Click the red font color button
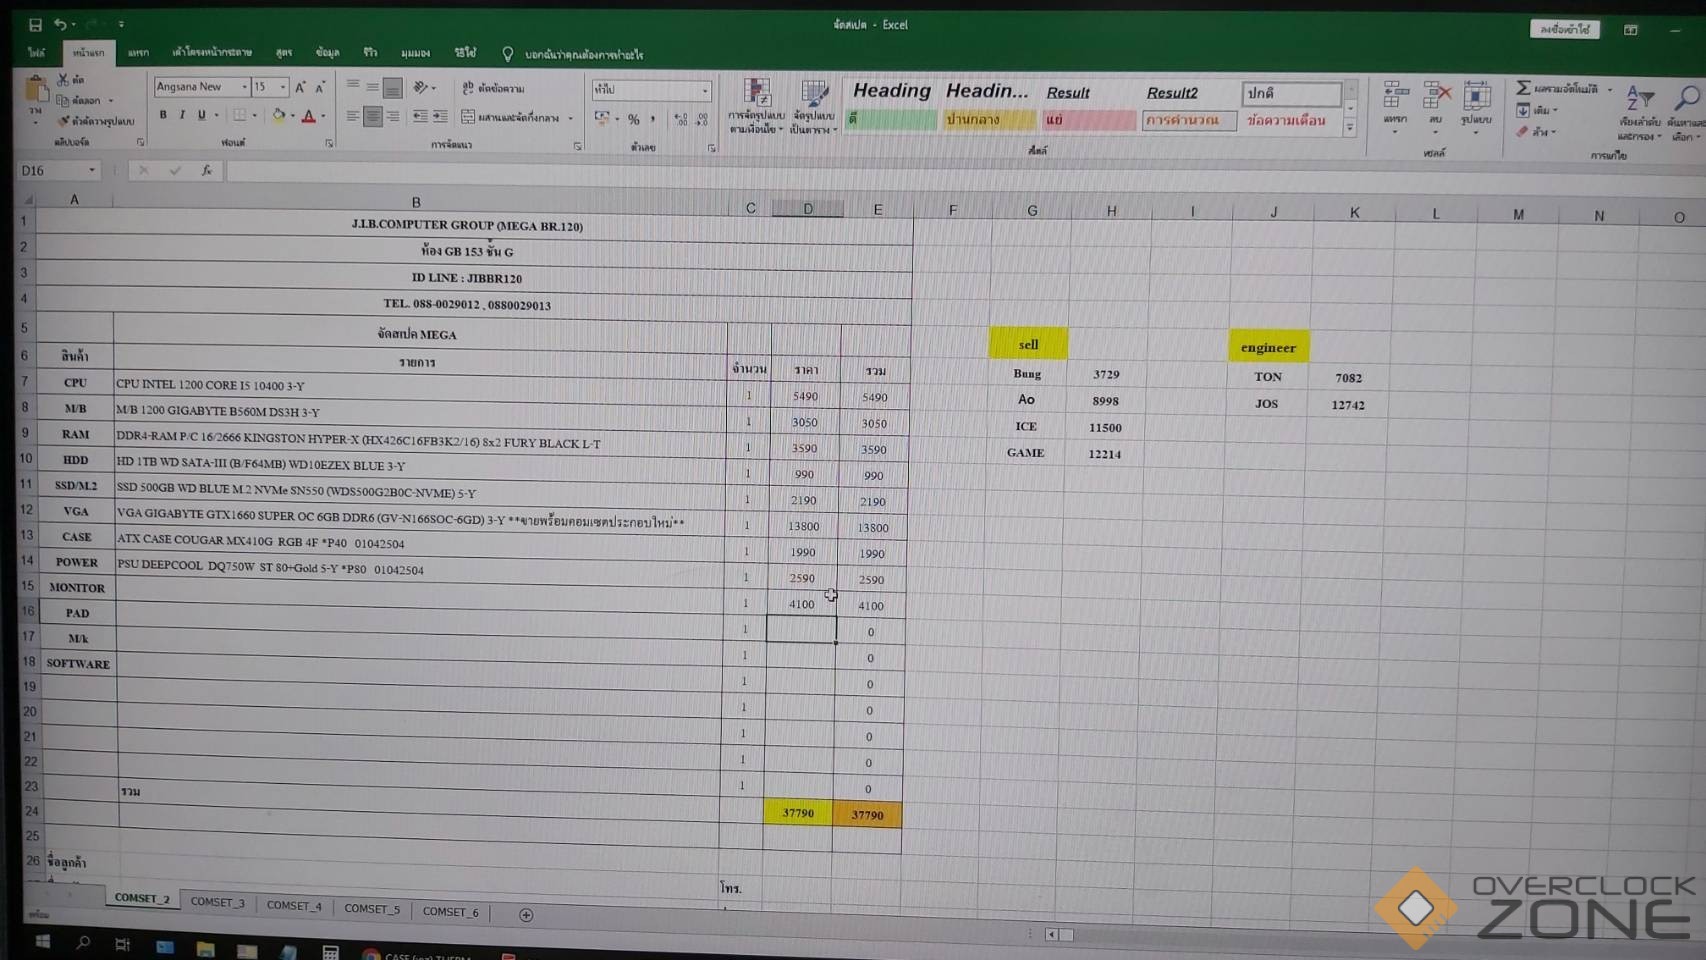1706x960 pixels. coord(308,116)
